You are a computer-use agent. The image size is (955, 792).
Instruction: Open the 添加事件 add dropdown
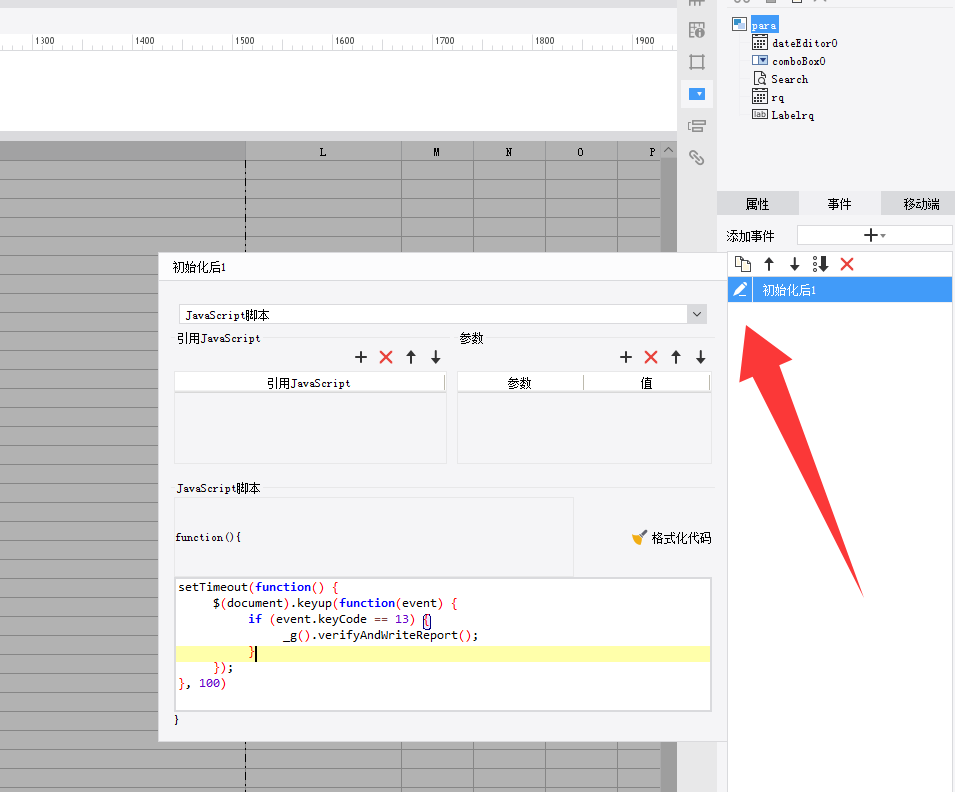coord(874,235)
